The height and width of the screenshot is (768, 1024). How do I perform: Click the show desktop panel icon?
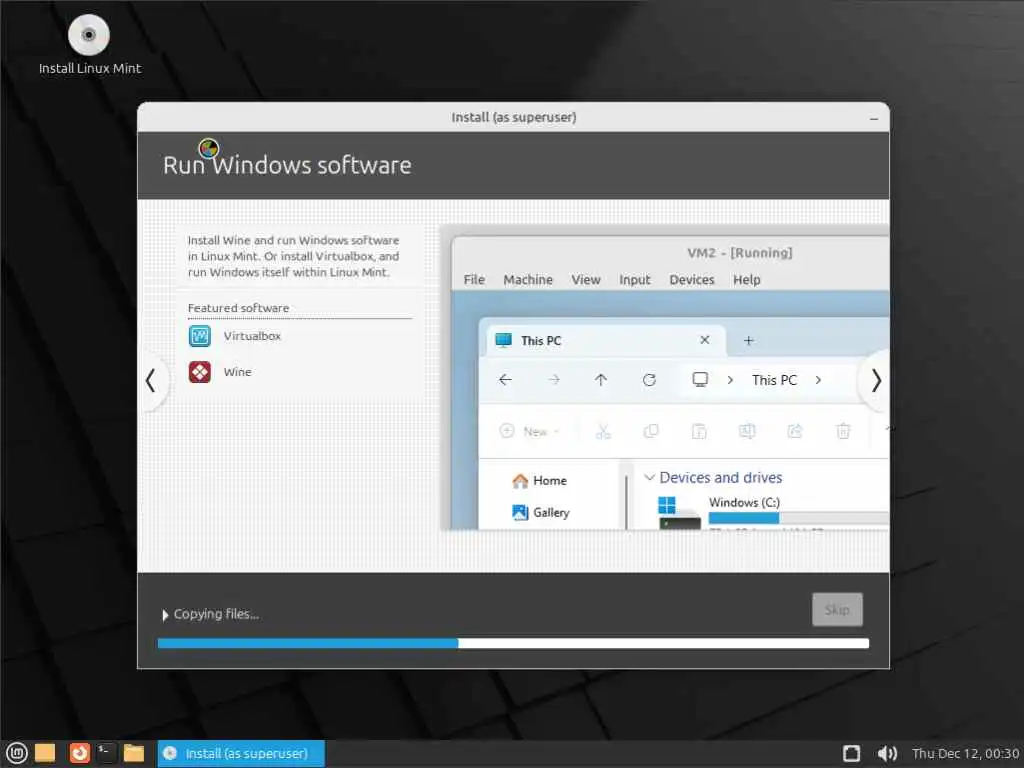(x=45, y=753)
